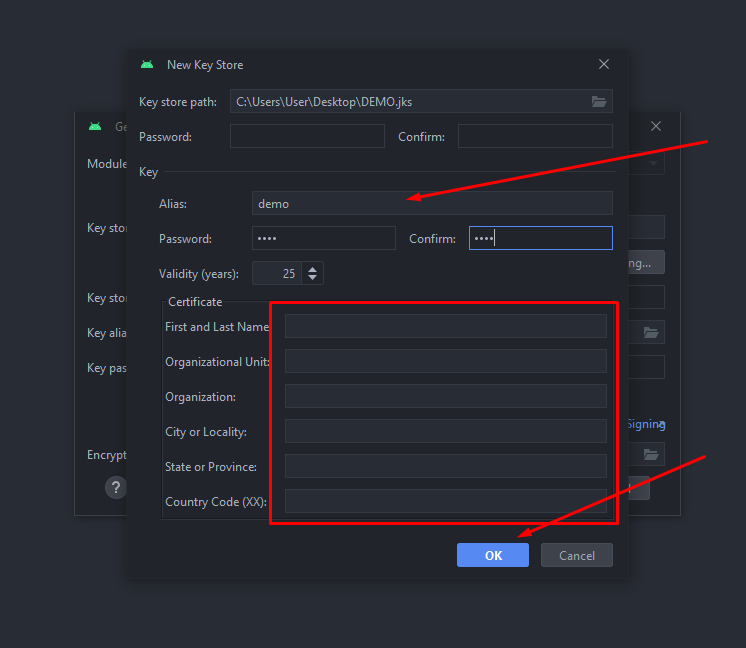Screen dimensions: 746x648
Task: Select the Organizational Unit input box
Action: [x=445, y=361]
